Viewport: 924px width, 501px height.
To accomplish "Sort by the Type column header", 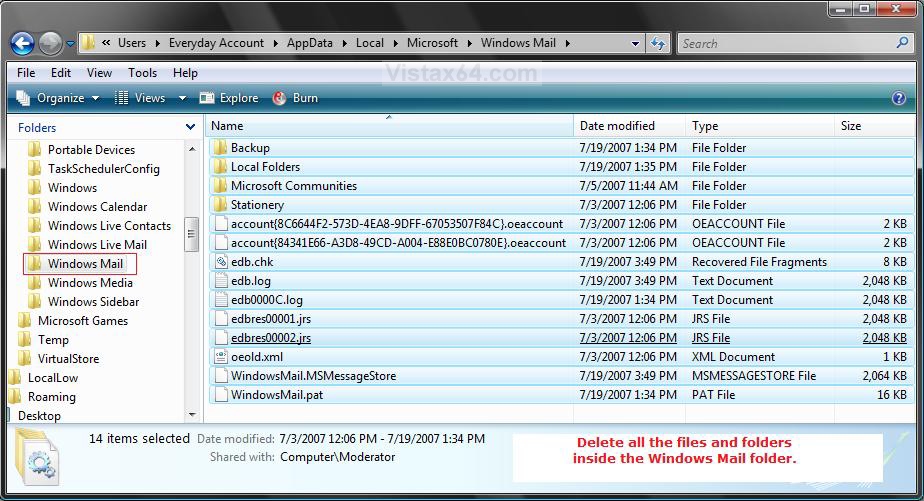I will 760,126.
